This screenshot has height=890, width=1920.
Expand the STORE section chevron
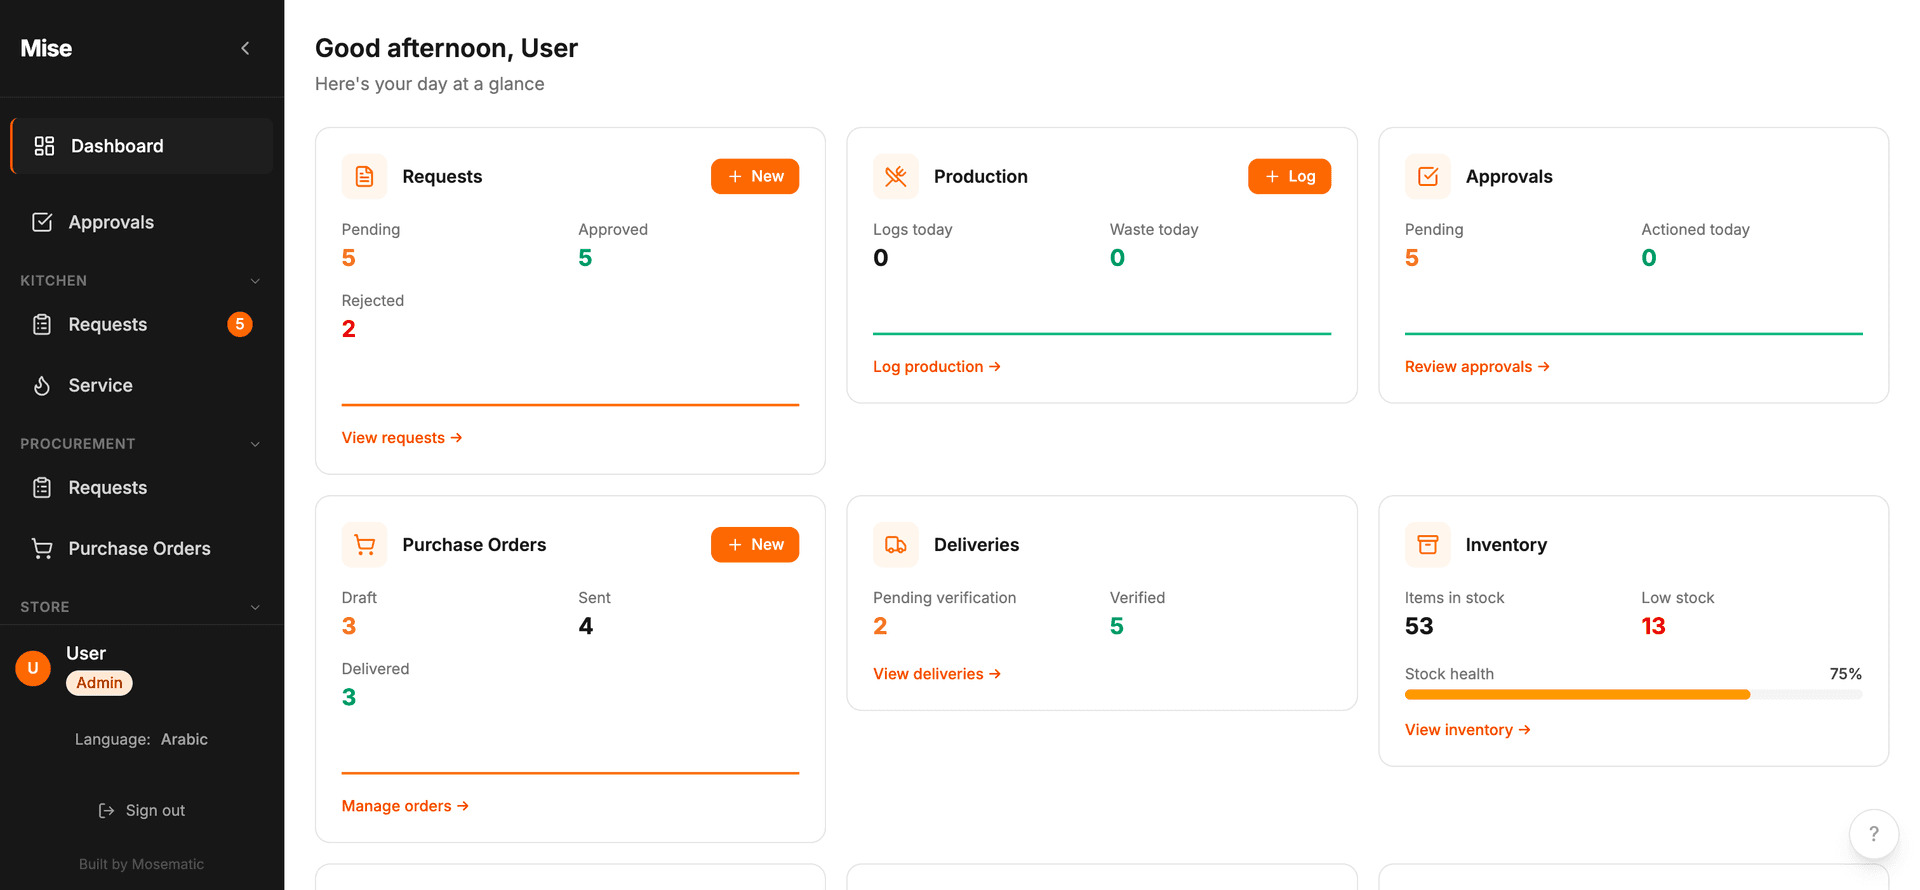[255, 607]
